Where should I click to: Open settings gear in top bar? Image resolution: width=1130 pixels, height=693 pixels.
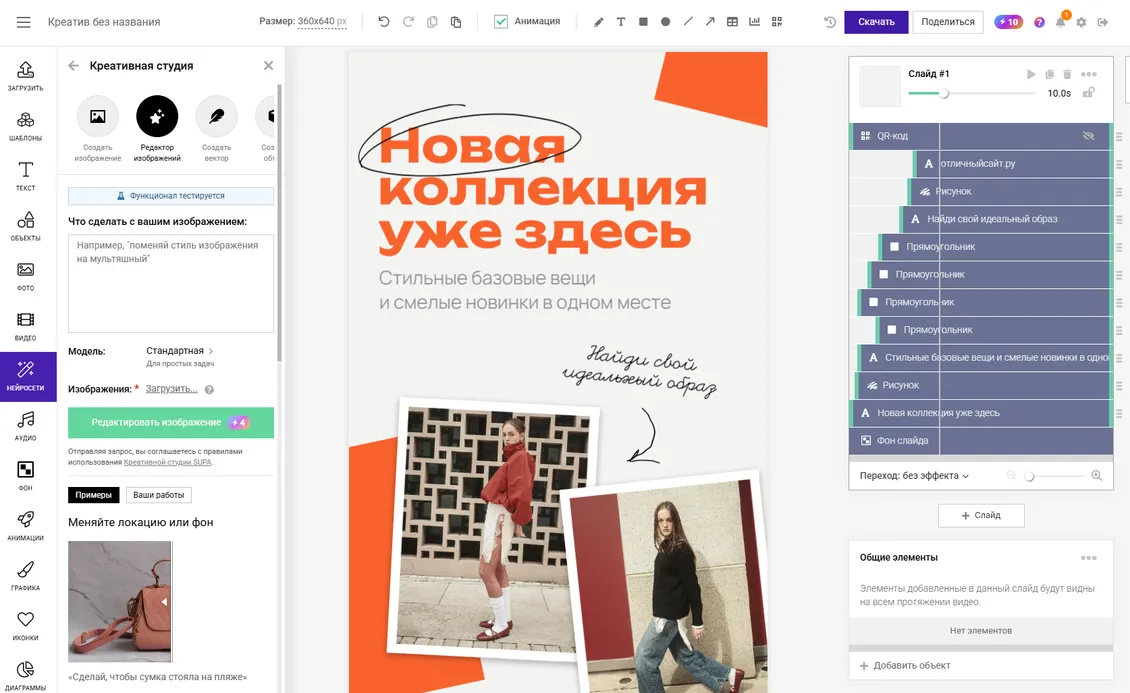tap(1081, 22)
